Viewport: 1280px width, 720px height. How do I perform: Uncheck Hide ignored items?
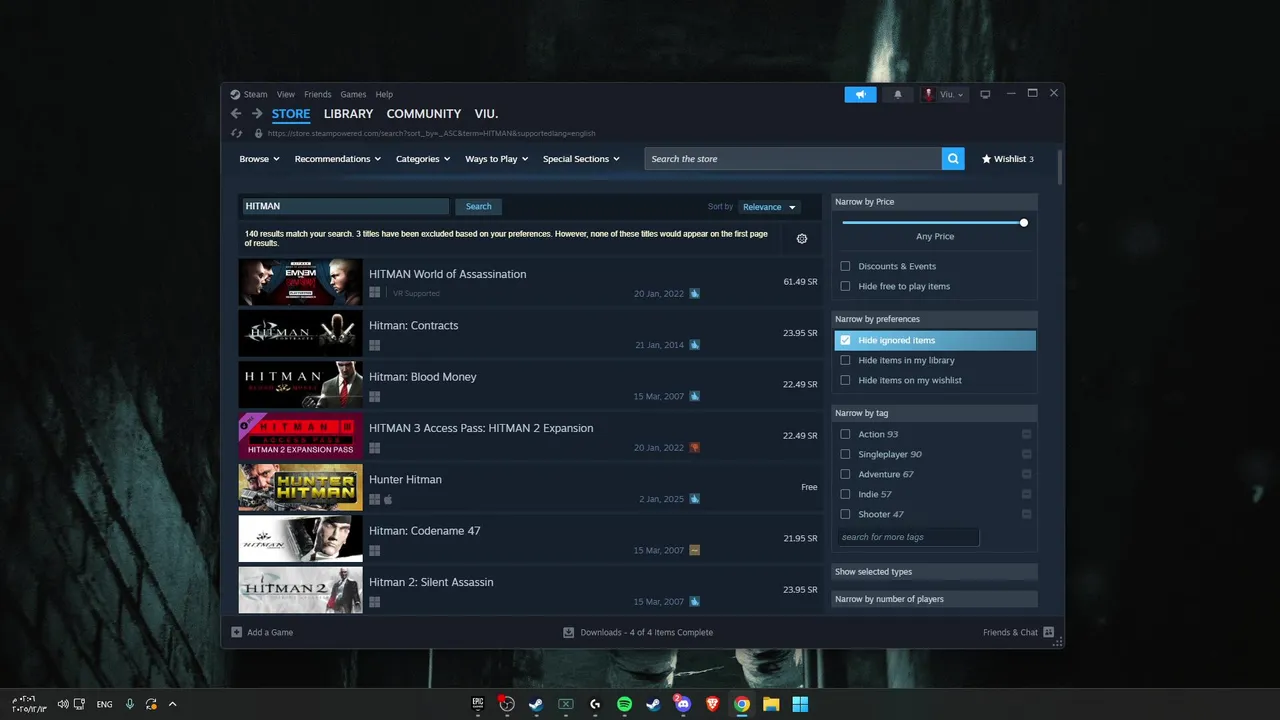(845, 340)
